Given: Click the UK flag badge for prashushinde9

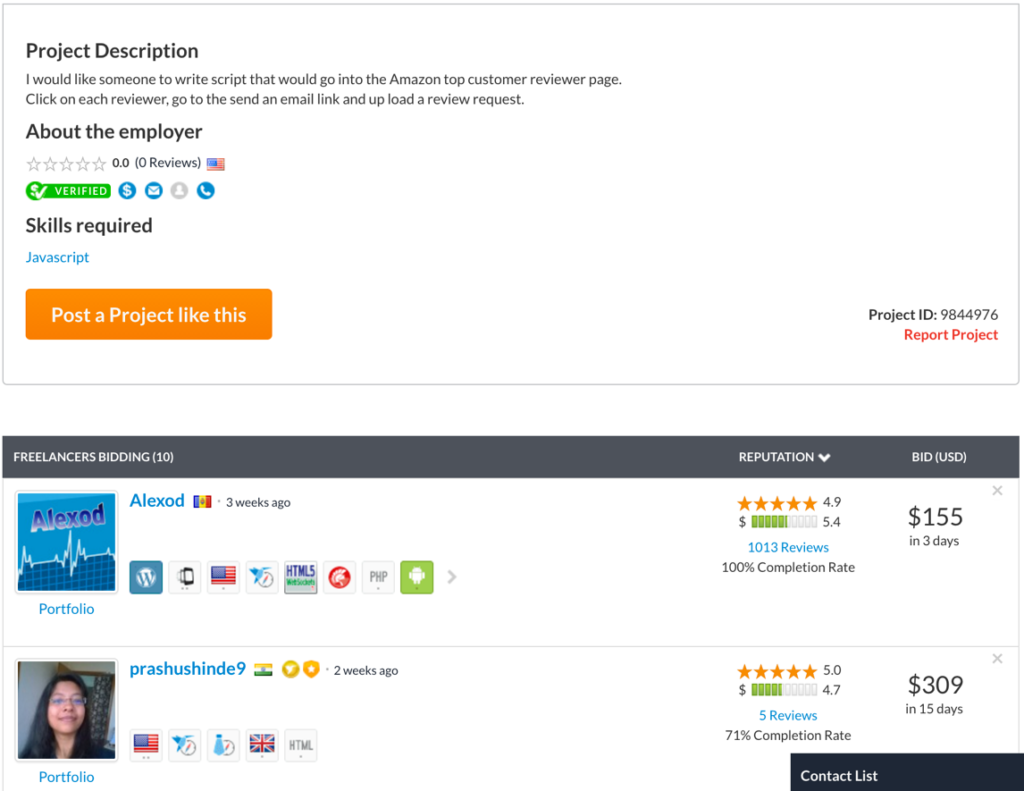Looking at the screenshot, I should point(262,745).
